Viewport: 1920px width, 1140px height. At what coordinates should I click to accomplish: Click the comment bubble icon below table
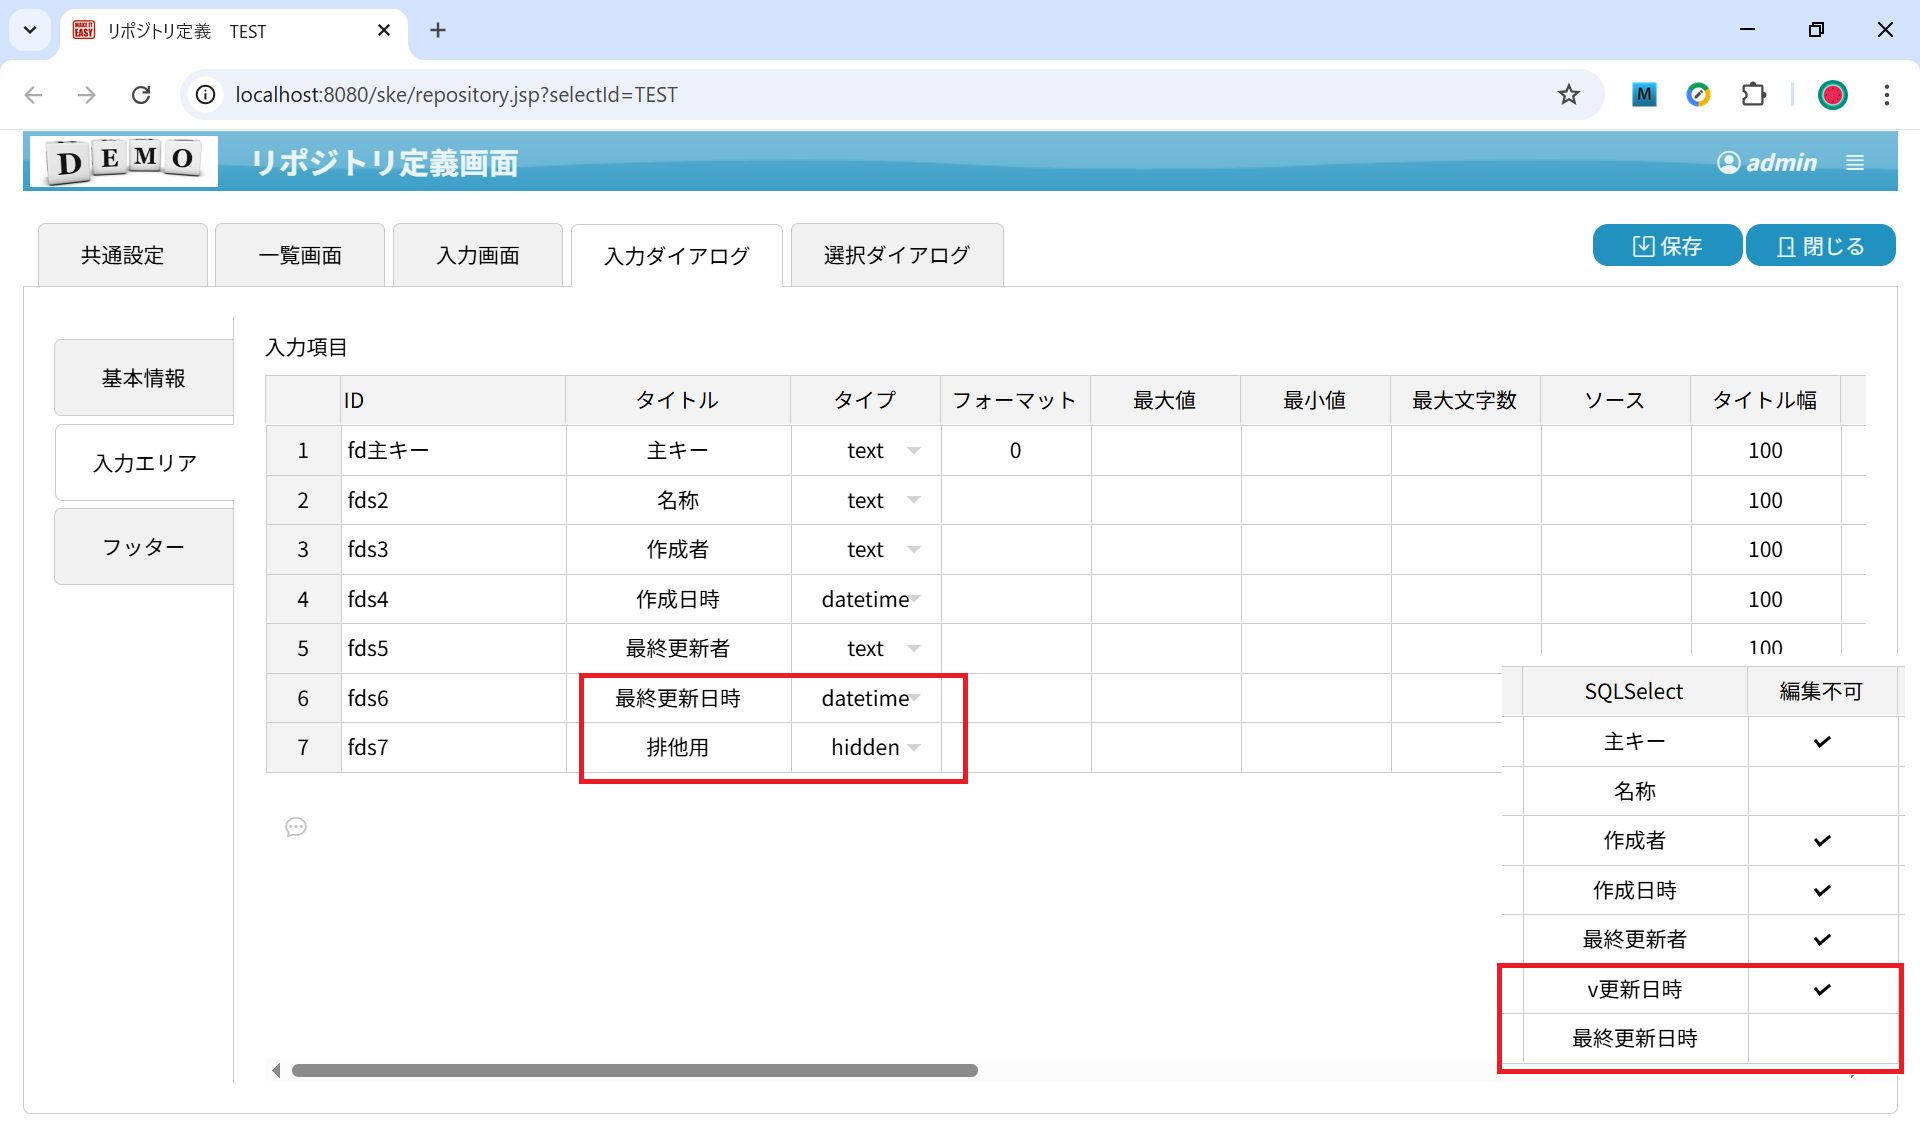coord(296,827)
